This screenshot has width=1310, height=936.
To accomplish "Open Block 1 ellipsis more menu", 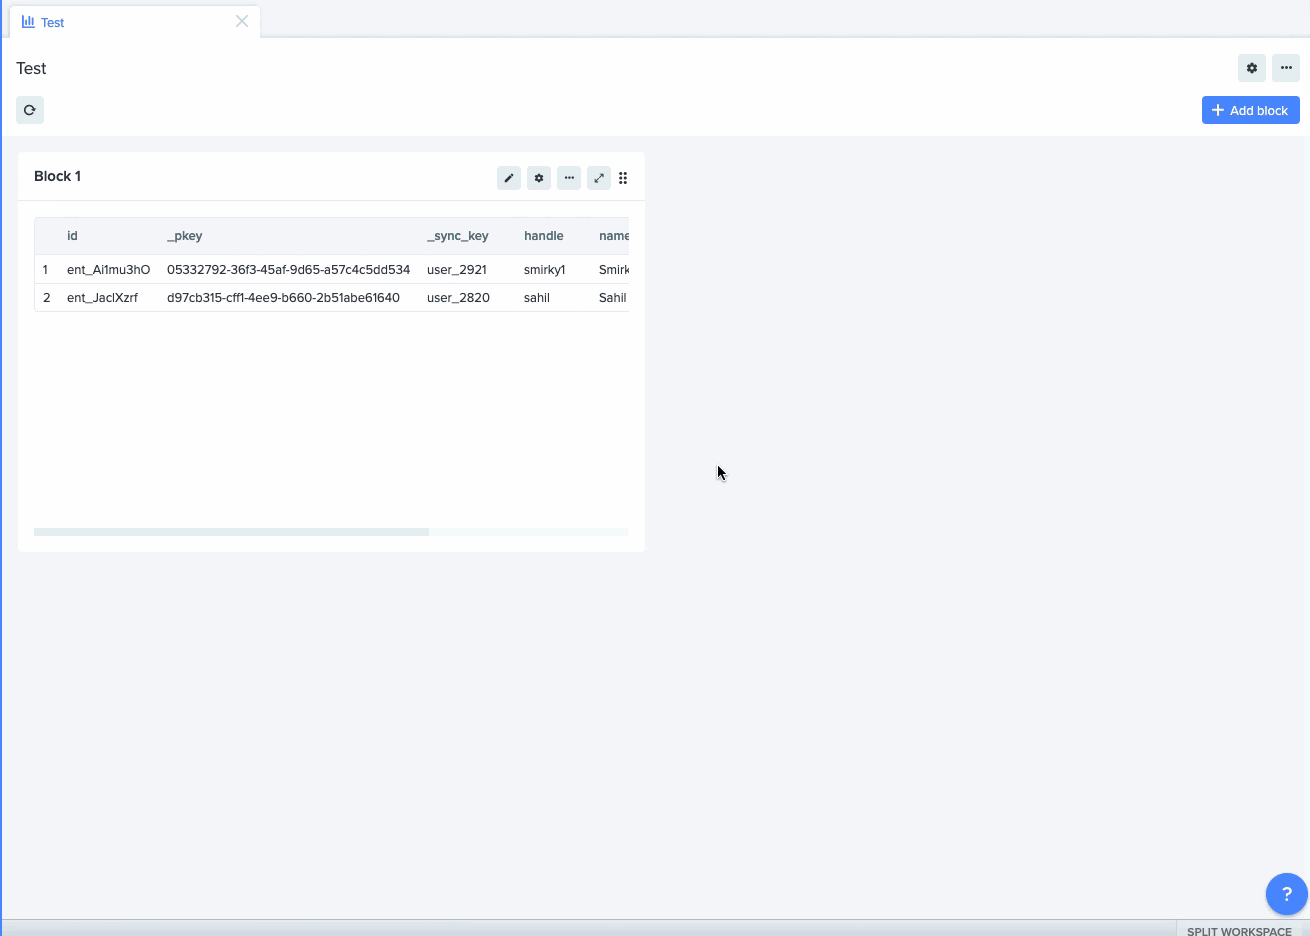I will coord(569,178).
